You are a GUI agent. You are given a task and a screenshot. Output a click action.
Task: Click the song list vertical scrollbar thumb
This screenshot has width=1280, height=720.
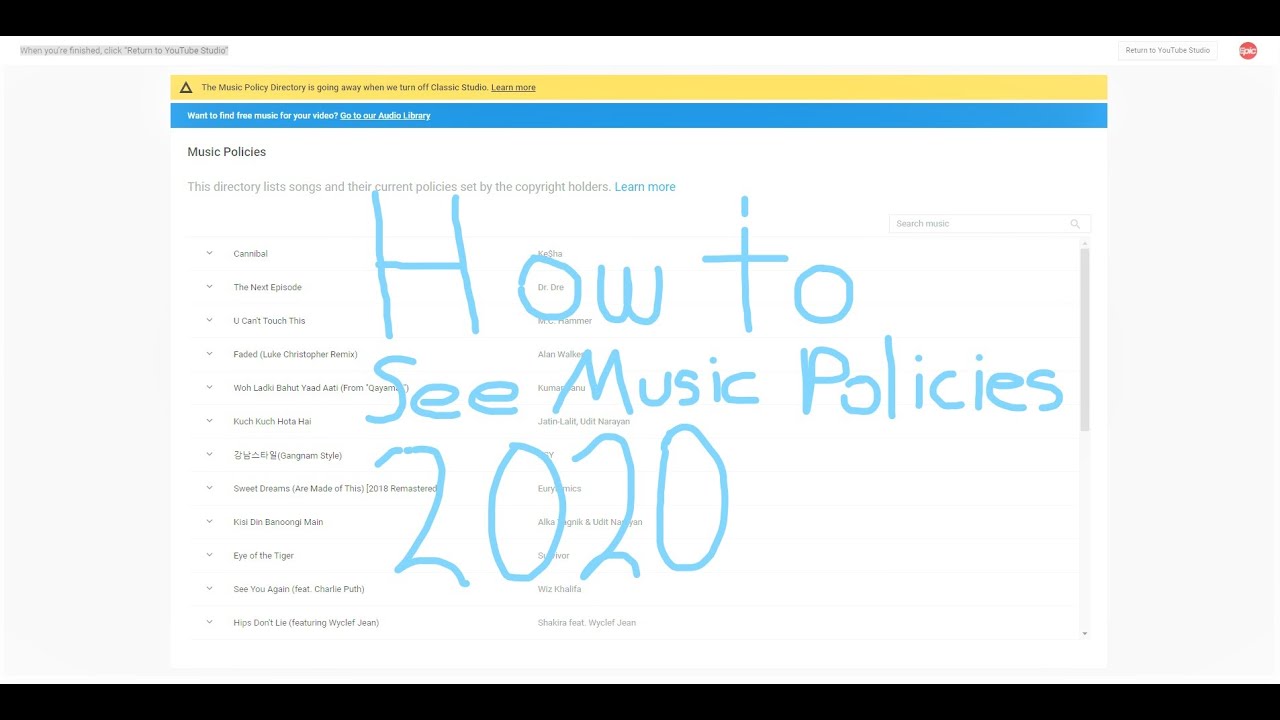point(1085,340)
